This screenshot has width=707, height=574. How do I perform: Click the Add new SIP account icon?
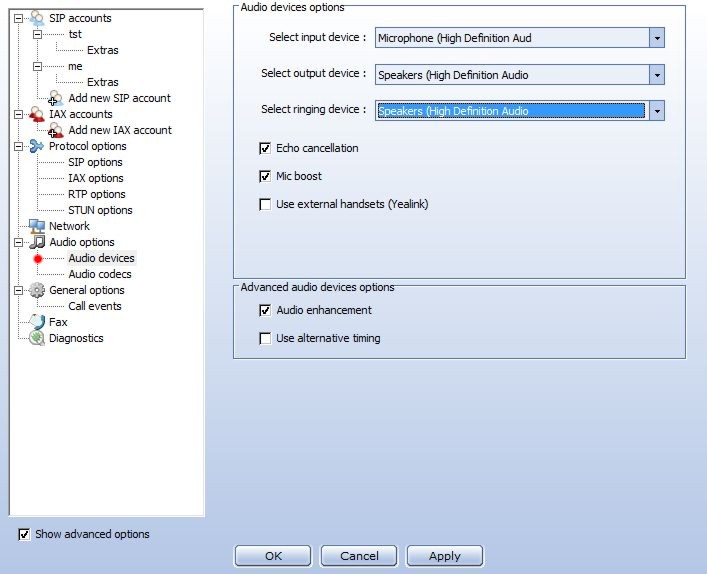pos(56,98)
